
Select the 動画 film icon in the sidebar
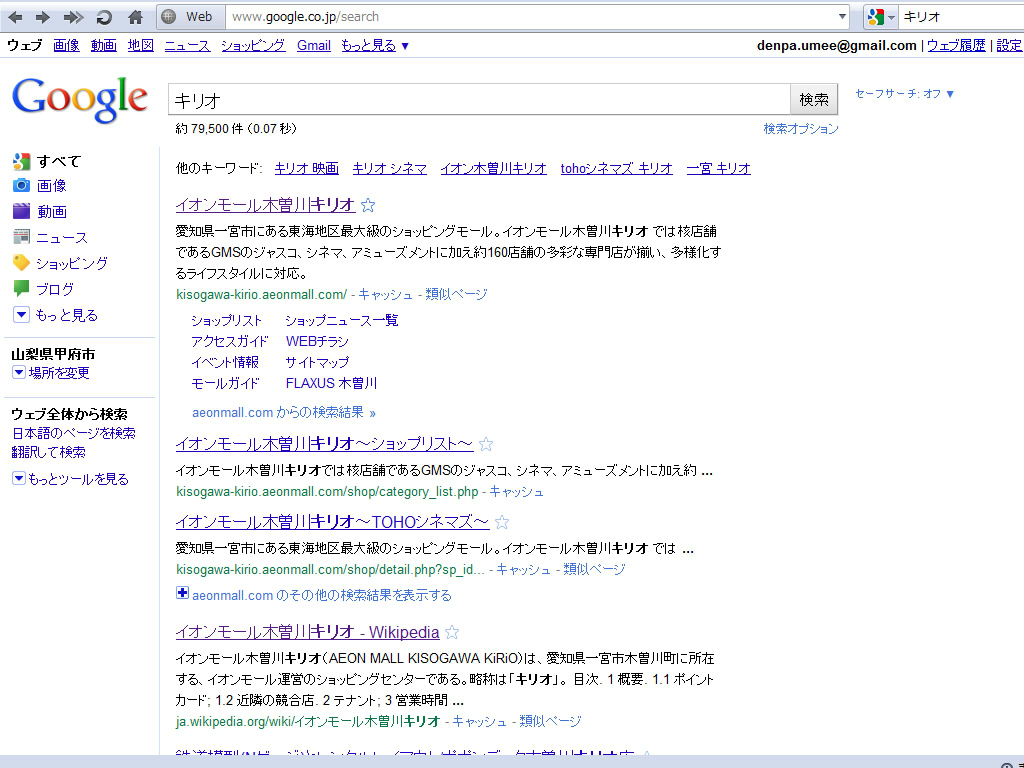(22, 211)
